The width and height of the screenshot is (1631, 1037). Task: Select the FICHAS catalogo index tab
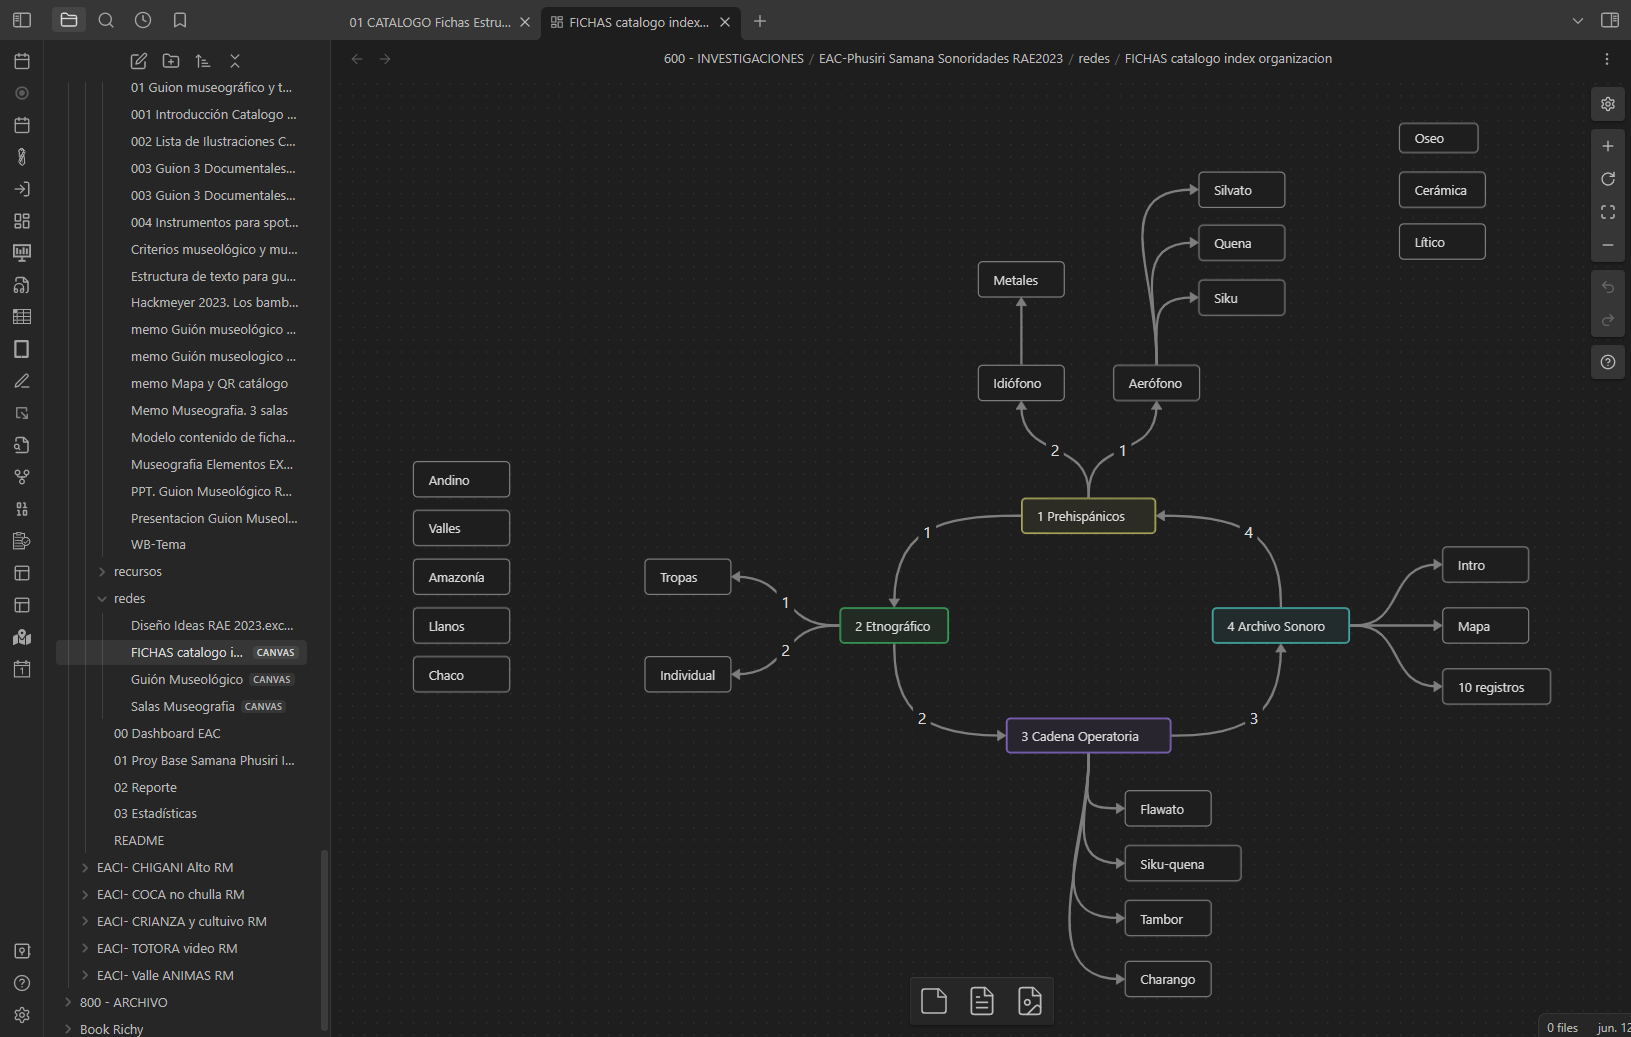(639, 22)
